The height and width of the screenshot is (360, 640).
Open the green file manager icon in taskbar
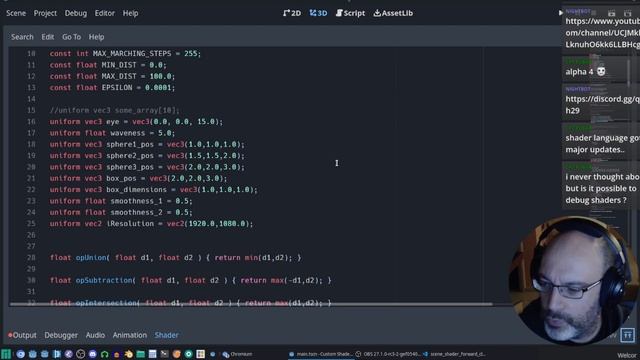pos(140,354)
